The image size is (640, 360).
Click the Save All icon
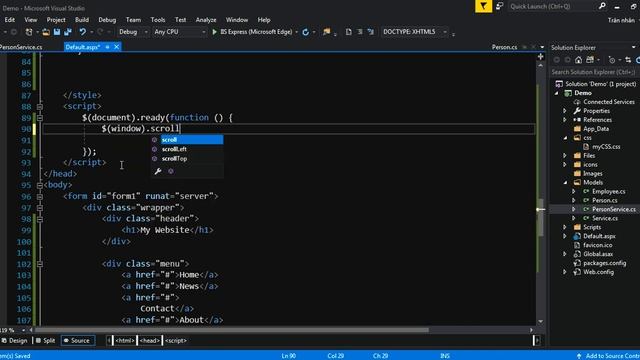(68, 32)
